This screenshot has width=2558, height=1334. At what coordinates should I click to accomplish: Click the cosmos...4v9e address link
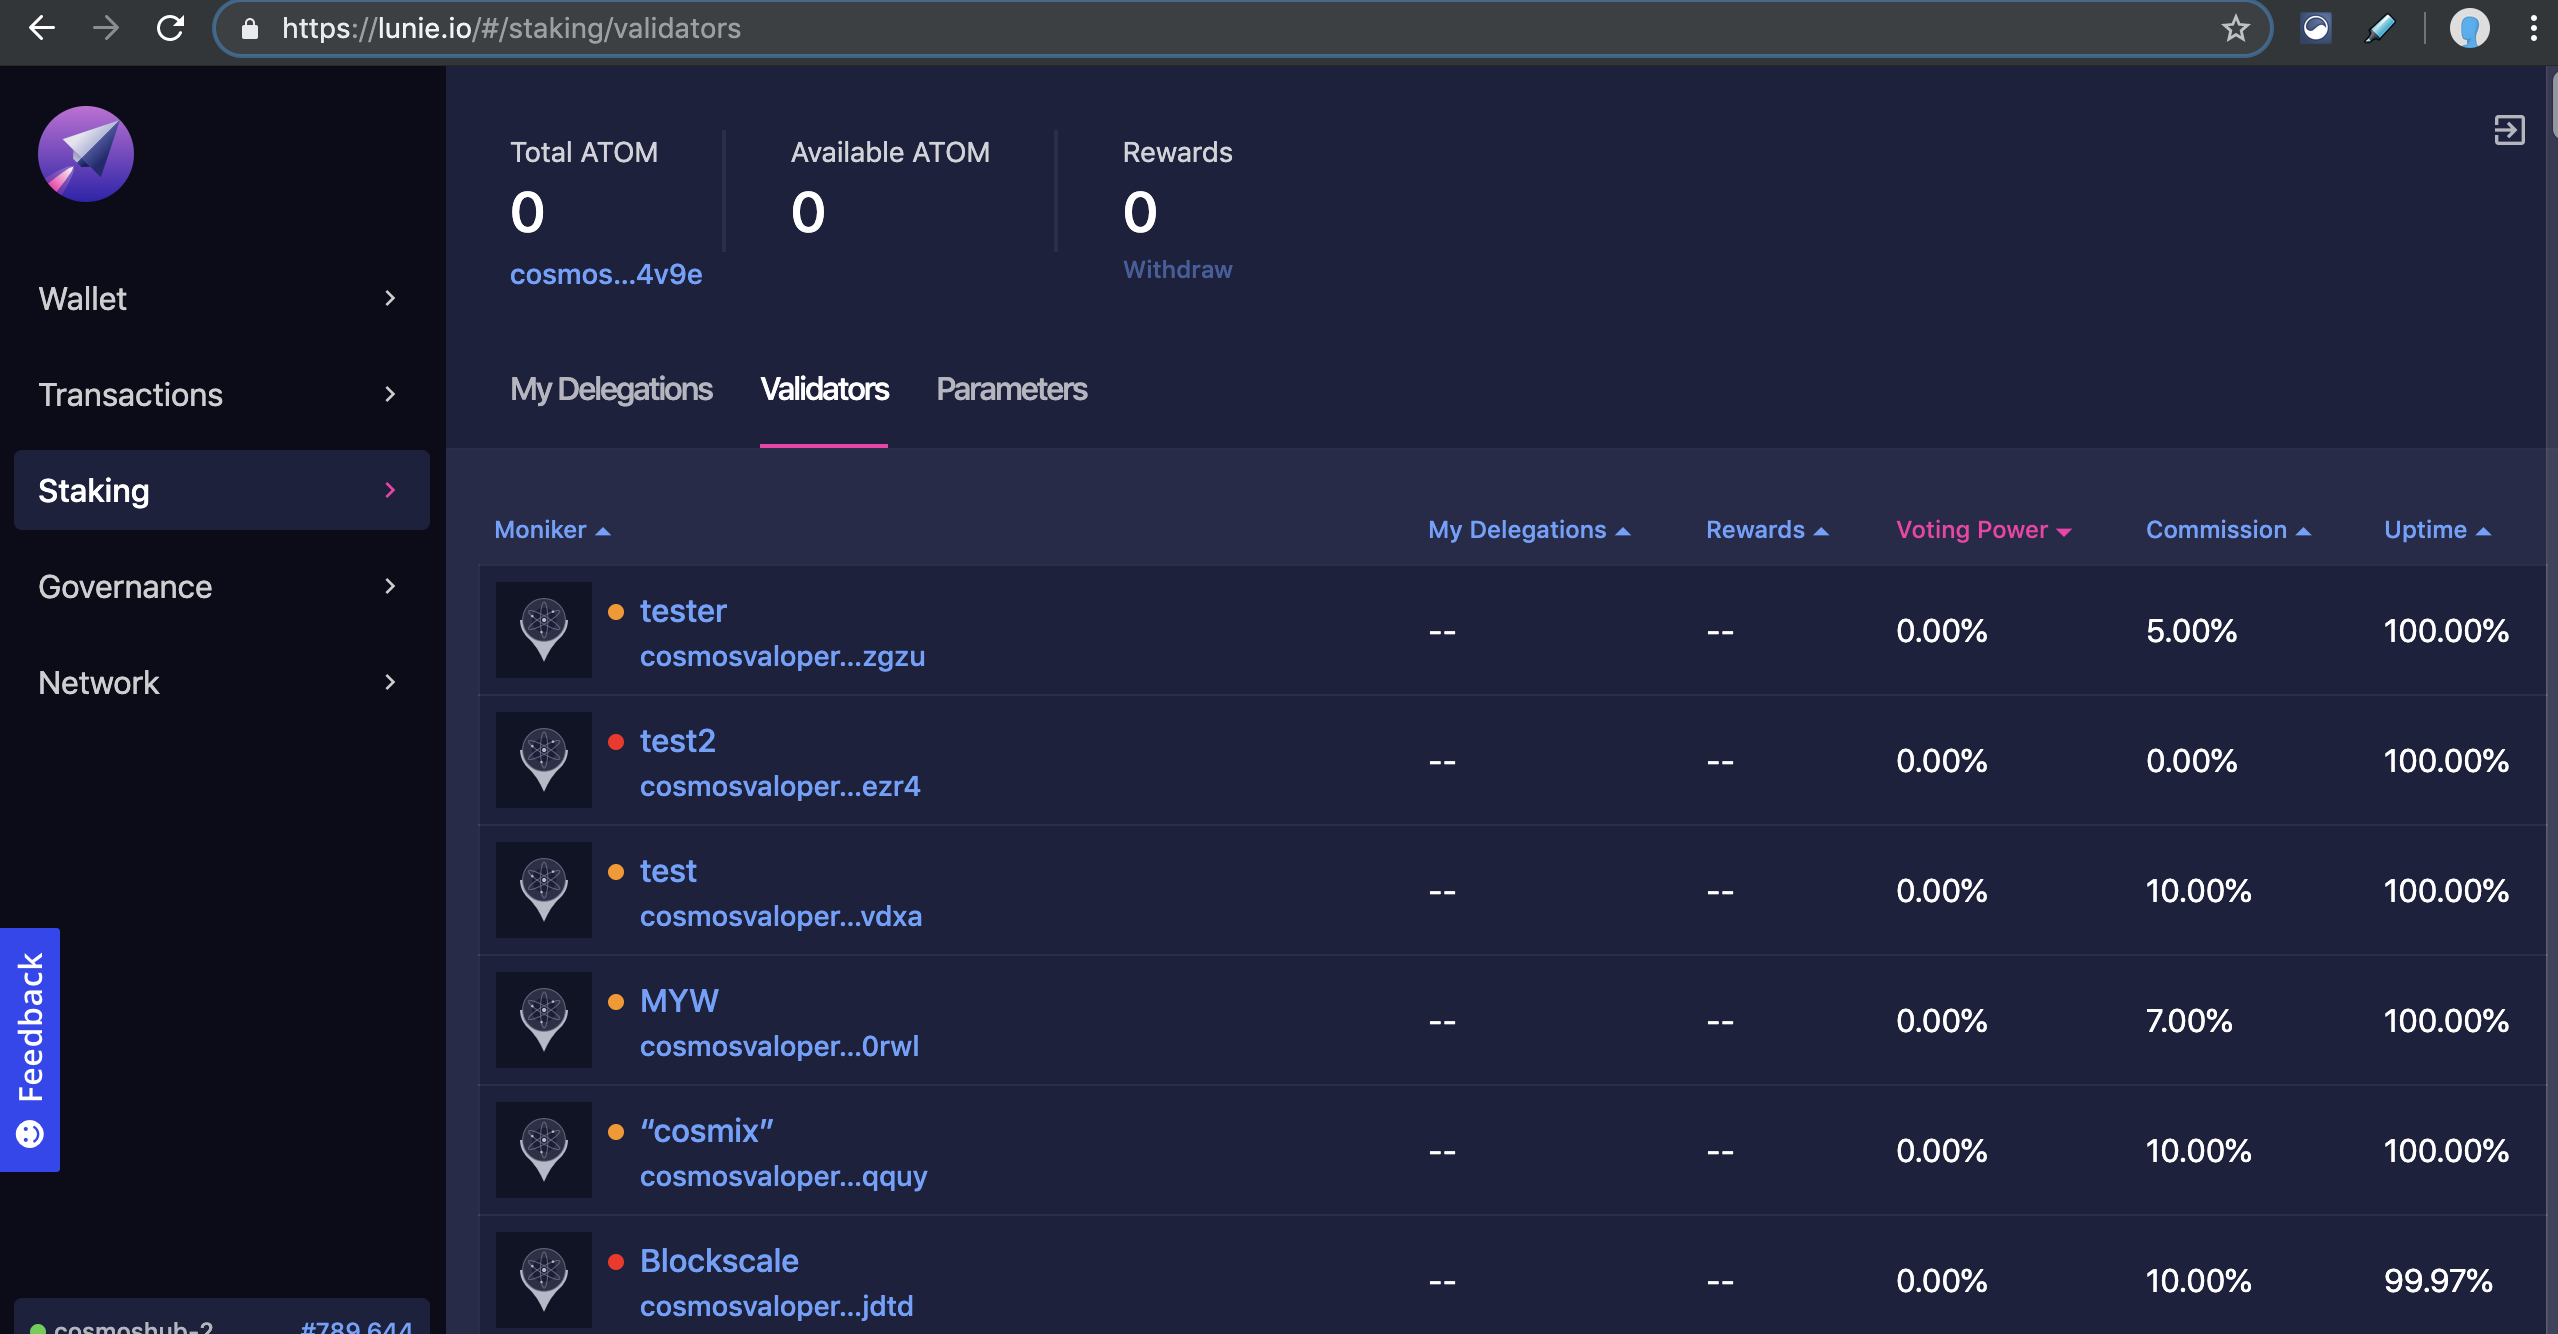[x=606, y=274]
